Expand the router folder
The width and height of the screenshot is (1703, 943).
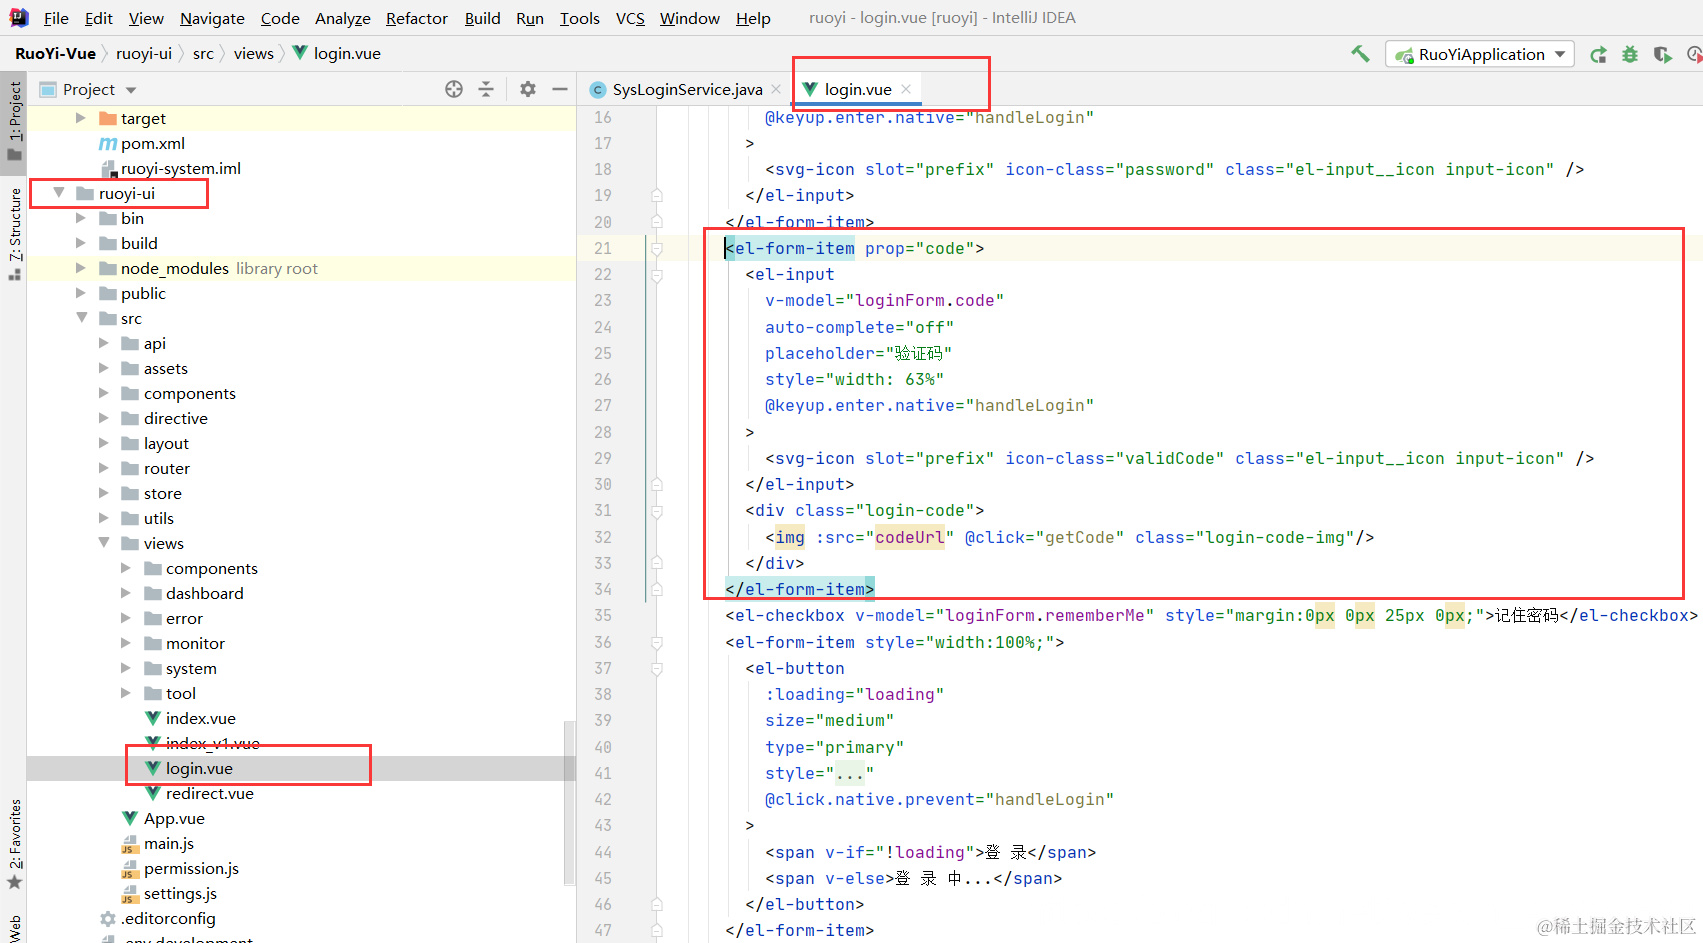click(104, 468)
